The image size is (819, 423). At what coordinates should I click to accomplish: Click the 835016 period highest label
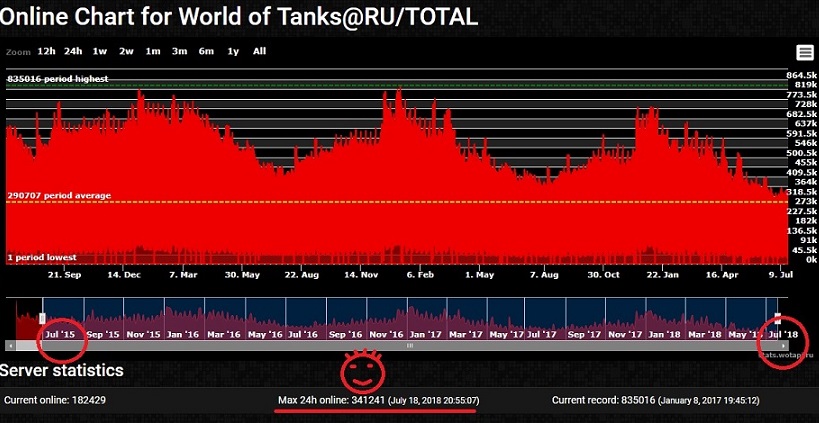tap(58, 79)
